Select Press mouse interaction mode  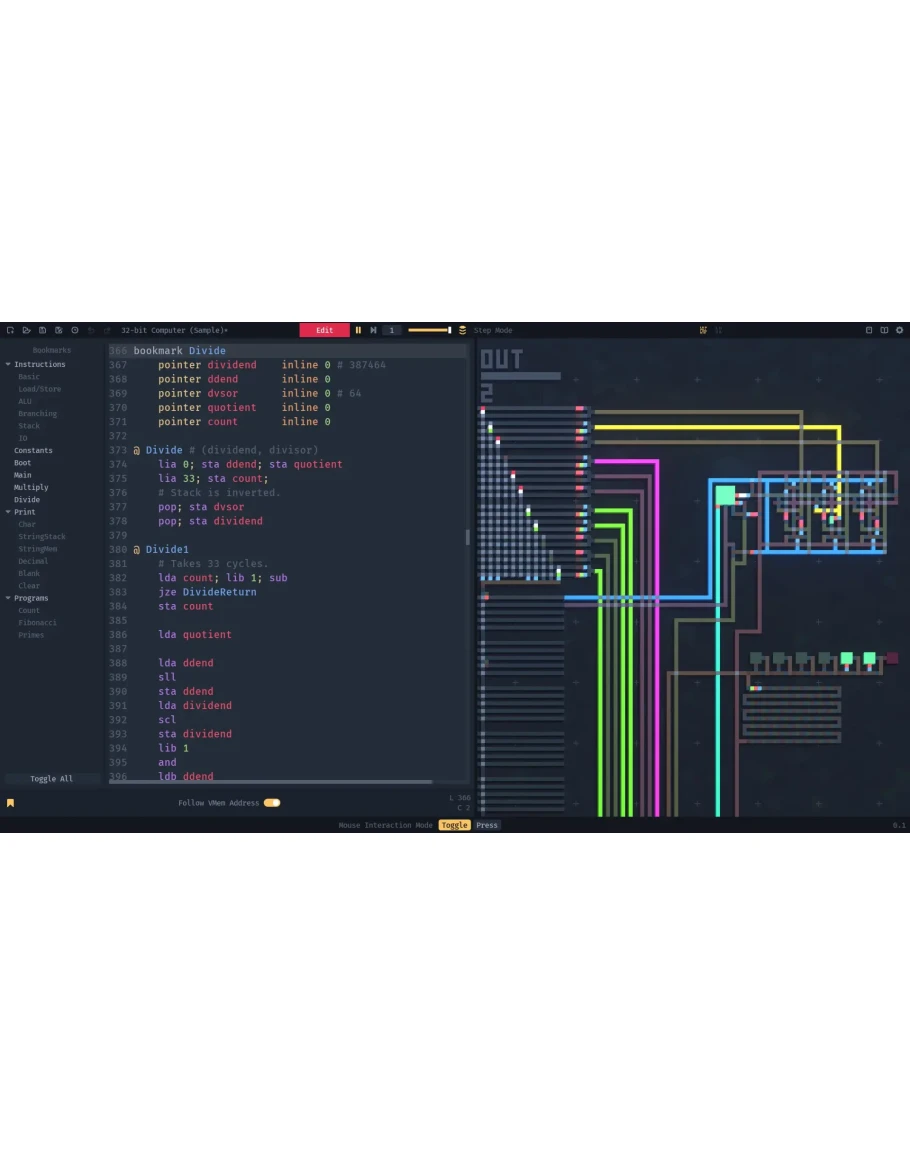pos(487,825)
